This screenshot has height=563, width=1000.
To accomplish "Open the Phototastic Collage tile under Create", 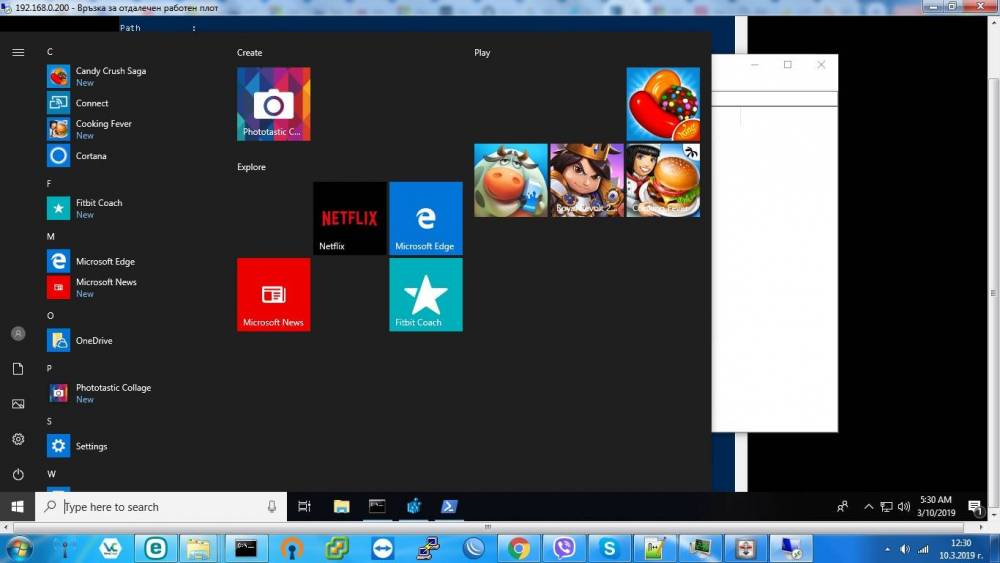I will click(x=274, y=104).
